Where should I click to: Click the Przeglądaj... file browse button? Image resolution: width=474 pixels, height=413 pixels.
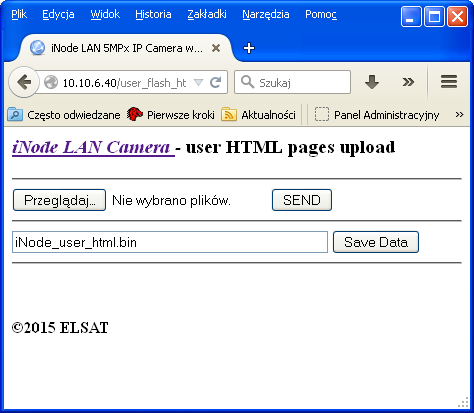click(x=59, y=200)
